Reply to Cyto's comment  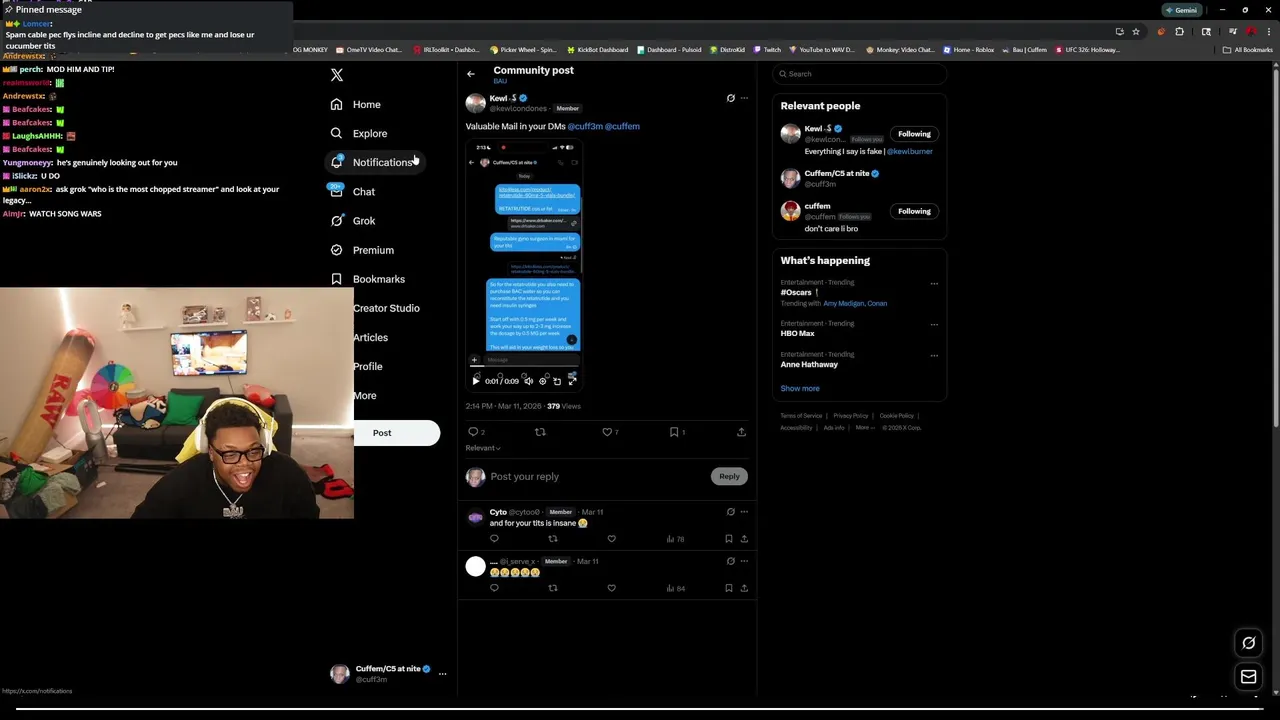coord(494,539)
